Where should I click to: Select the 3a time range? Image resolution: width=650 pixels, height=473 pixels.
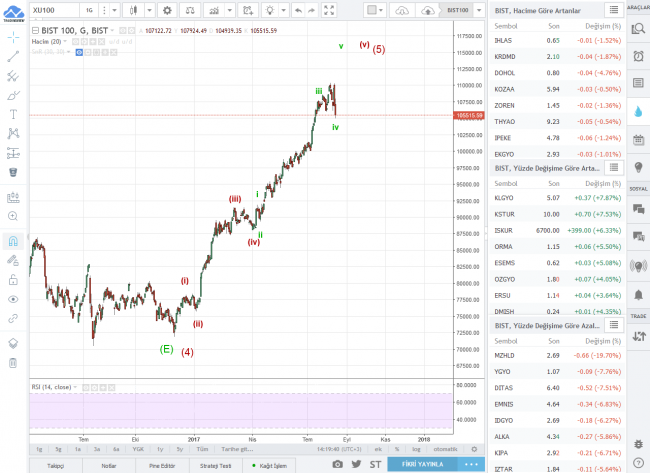point(97,449)
